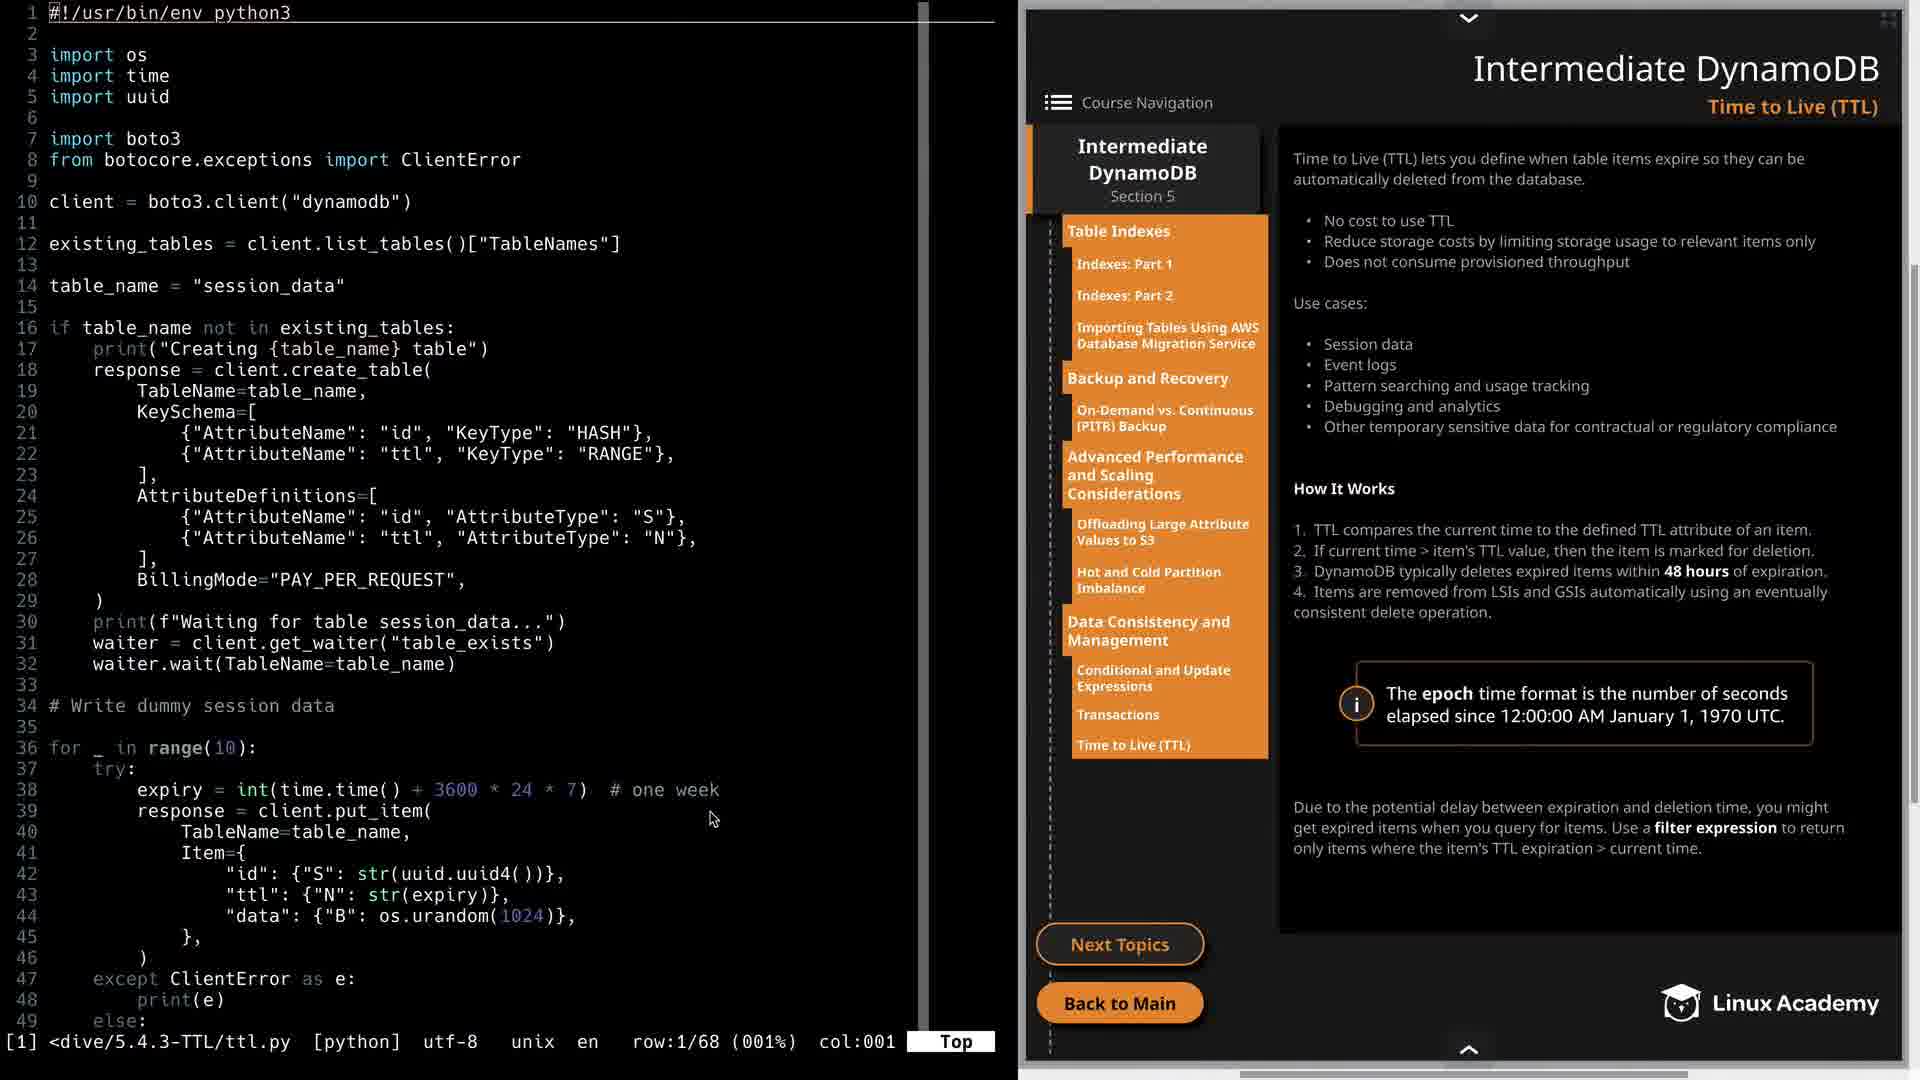This screenshot has width=1920, height=1080.
Task: Open Indexes: Part 2 lesson
Action: [x=1125, y=296]
